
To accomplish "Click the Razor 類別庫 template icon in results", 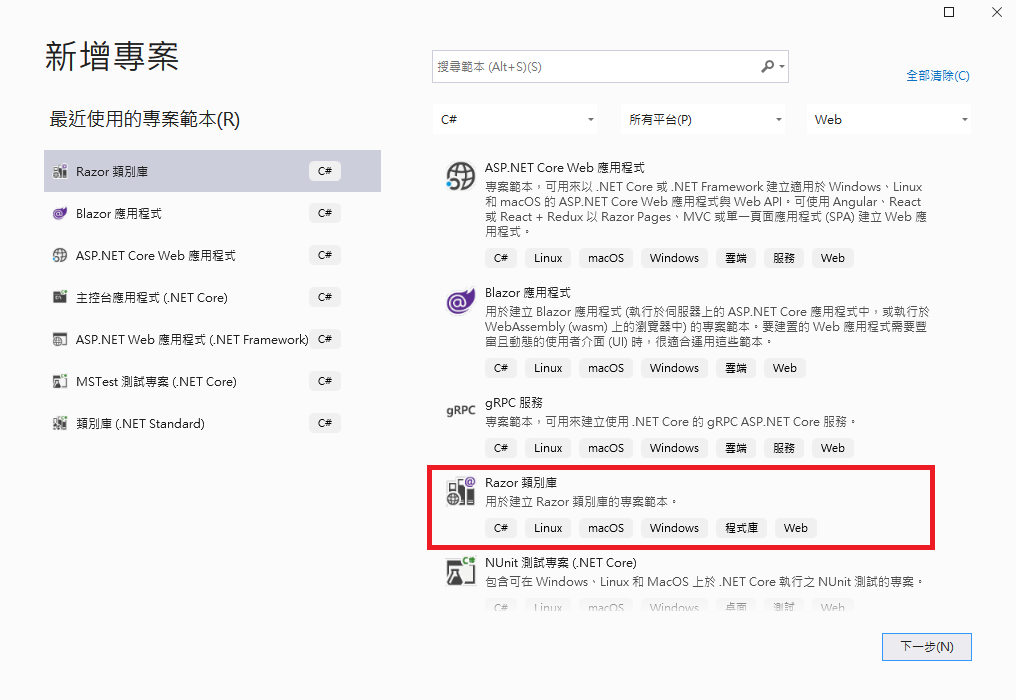I will point(461,491).
